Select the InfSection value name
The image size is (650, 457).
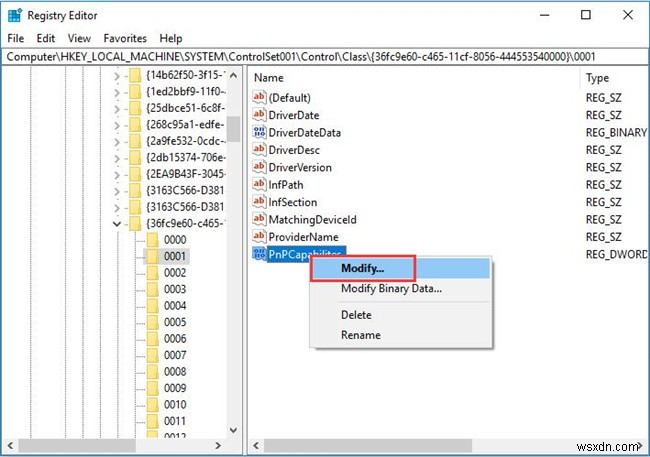coord(293,202)
